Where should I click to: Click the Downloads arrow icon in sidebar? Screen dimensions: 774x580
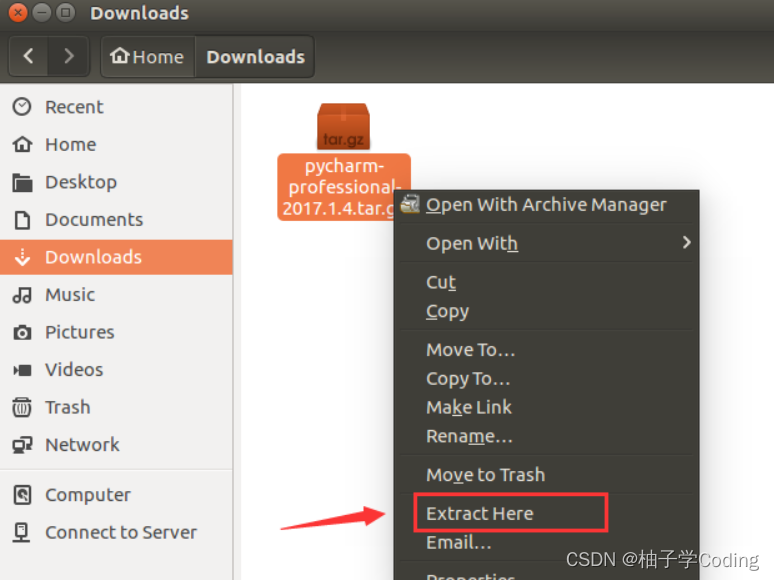click(22, 257)
